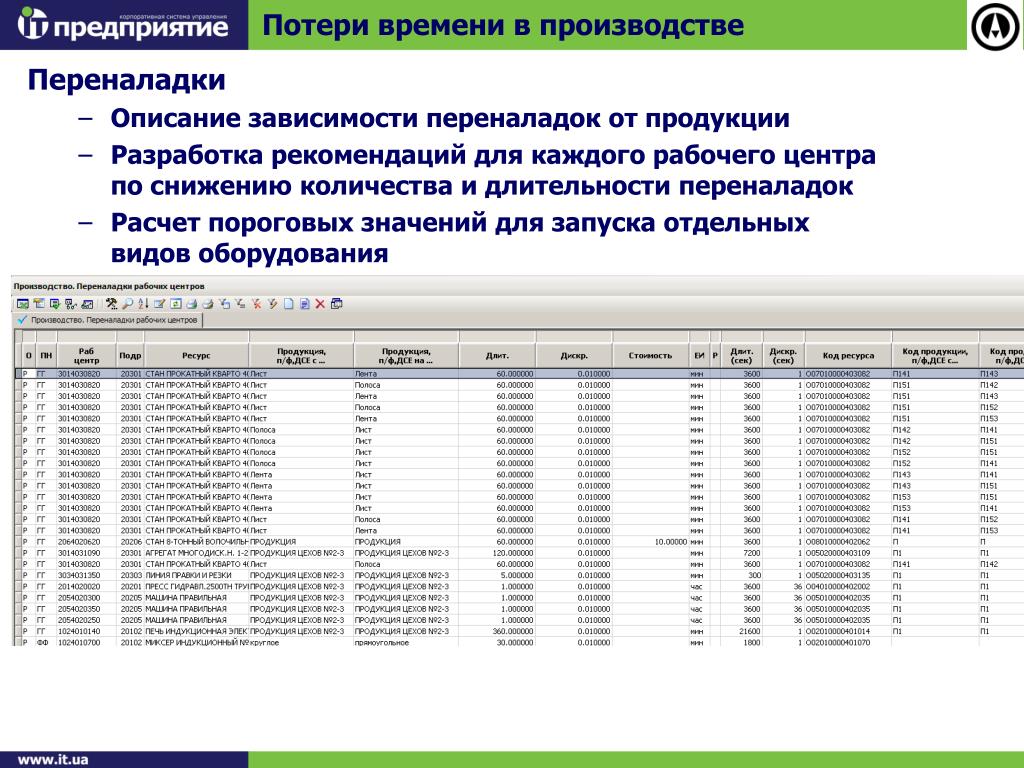Click the cascade windows icon after the red X

[x=336, y=304]
